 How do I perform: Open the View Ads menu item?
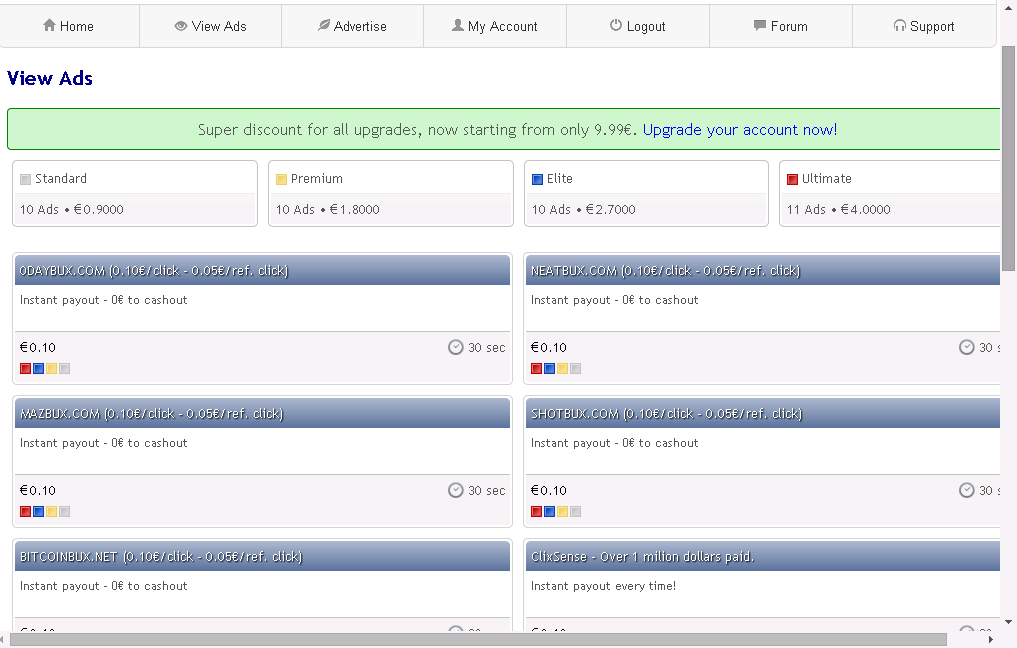211,26
